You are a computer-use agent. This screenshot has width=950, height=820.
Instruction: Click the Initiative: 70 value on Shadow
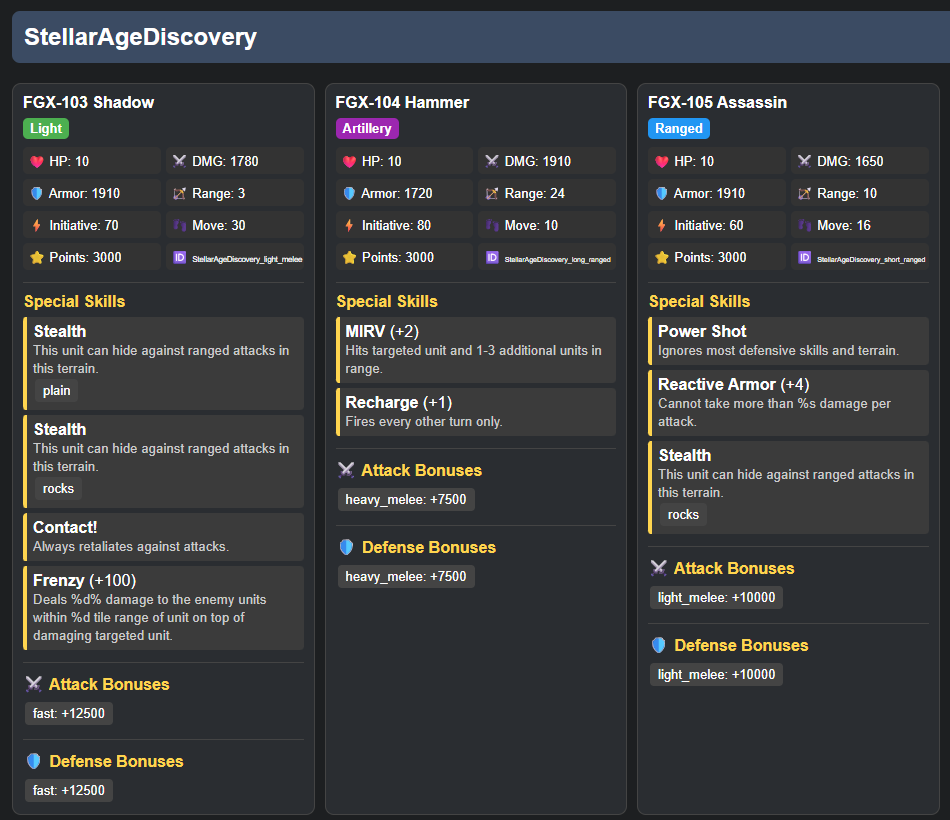84,225
